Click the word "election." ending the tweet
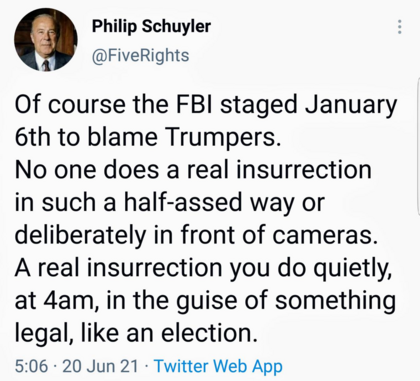This screenshot has width=420, height=381. coord(210,334)
